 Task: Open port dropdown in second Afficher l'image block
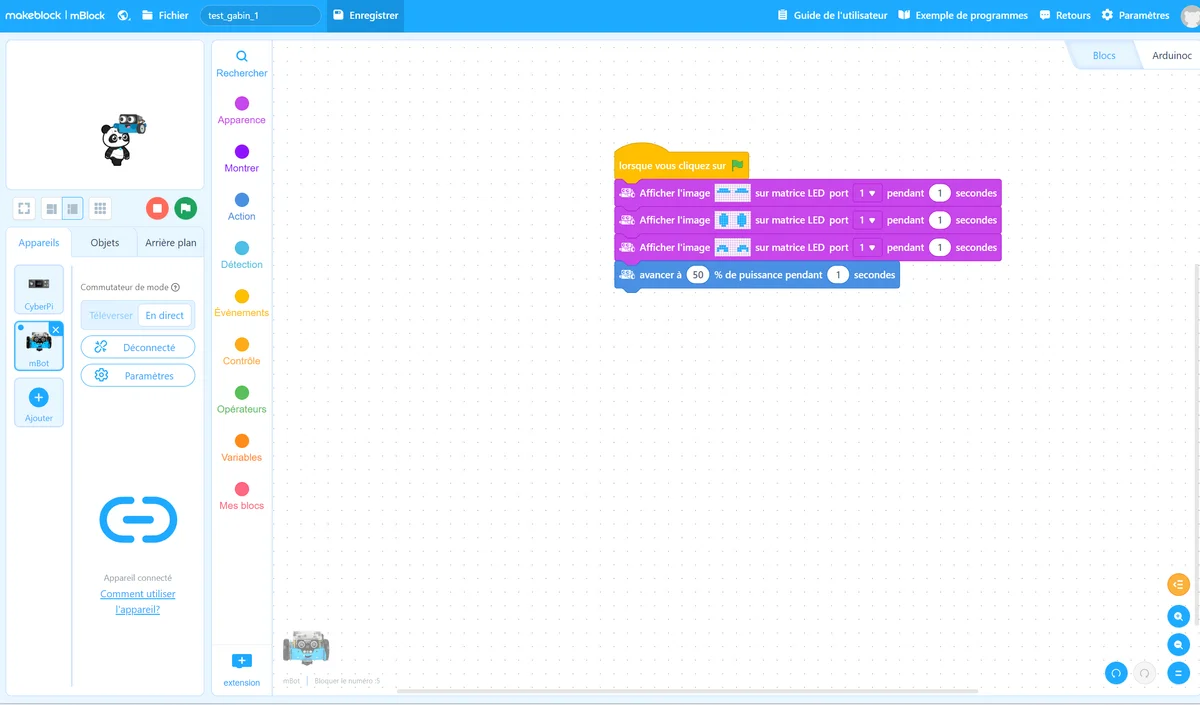pyautogui.click(x=866, y=220)
